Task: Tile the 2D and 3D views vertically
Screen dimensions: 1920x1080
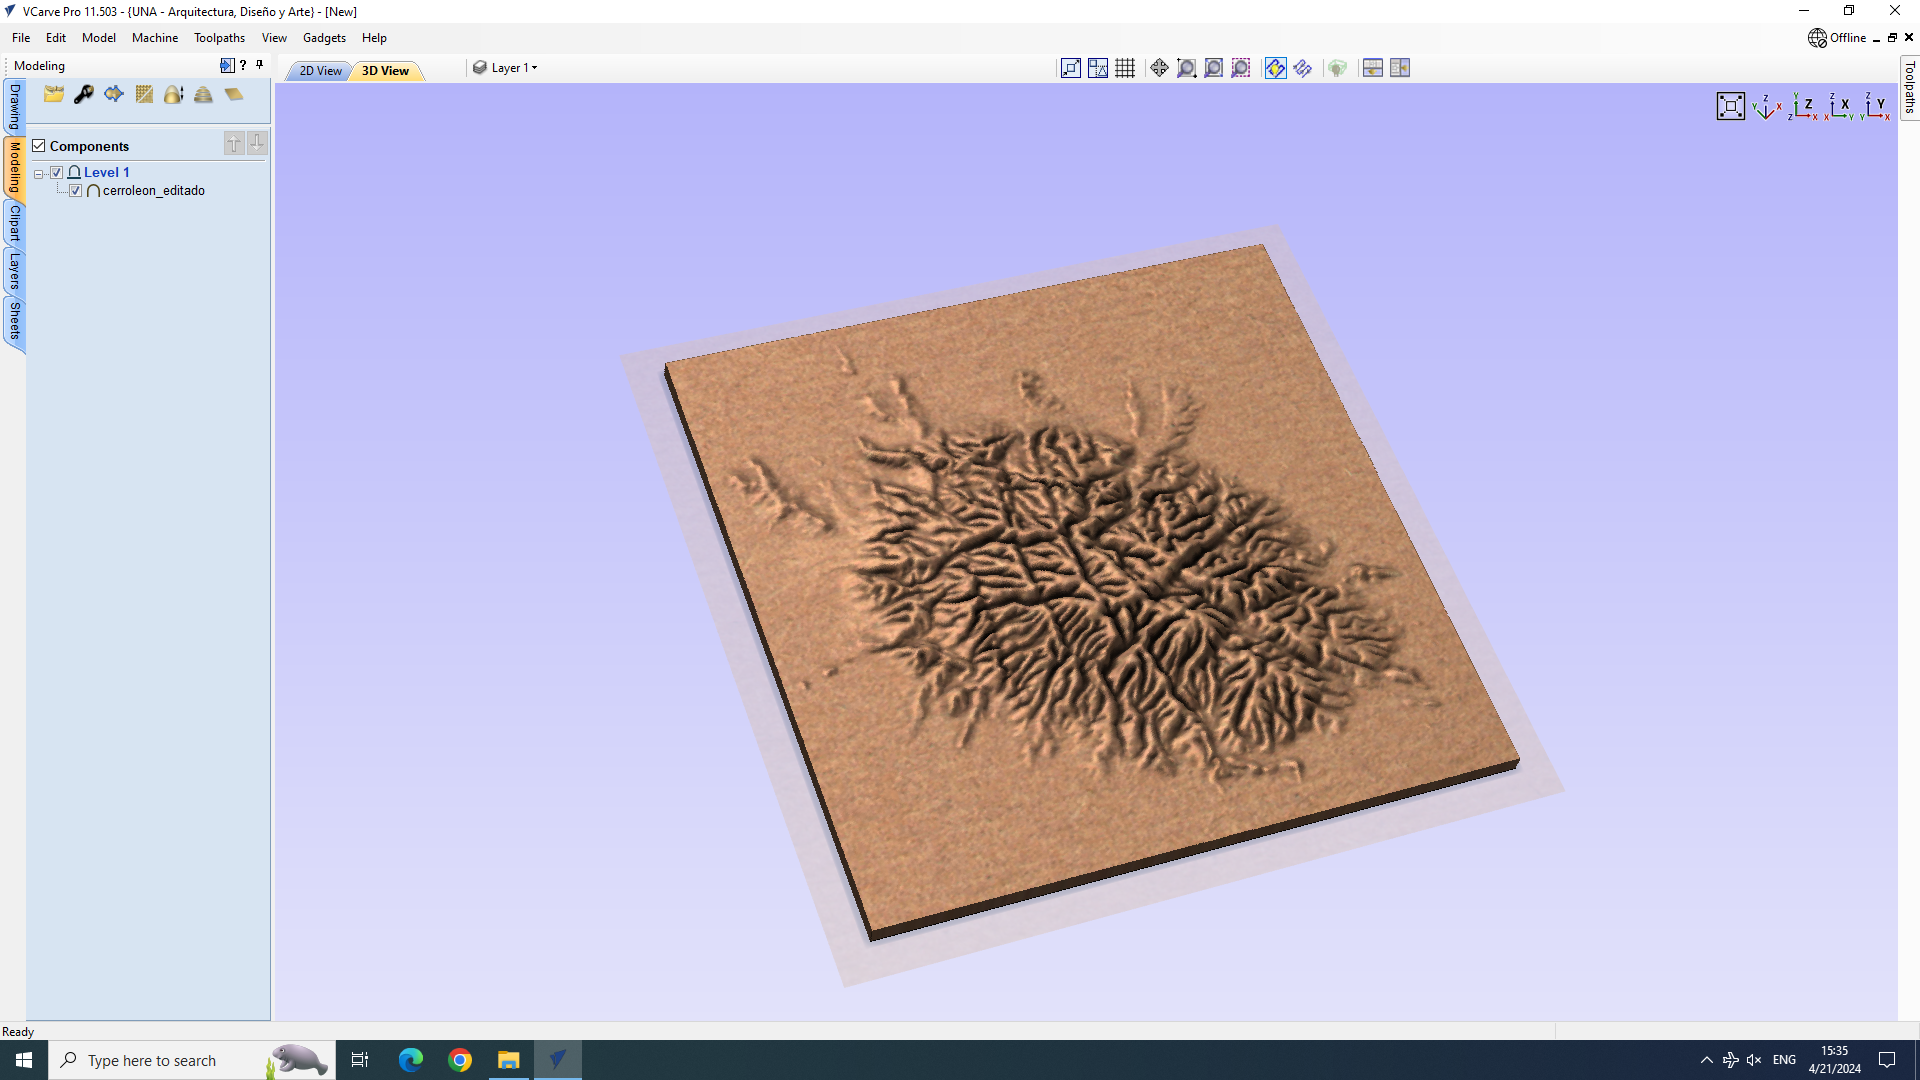Action: tap(1399, 68)
